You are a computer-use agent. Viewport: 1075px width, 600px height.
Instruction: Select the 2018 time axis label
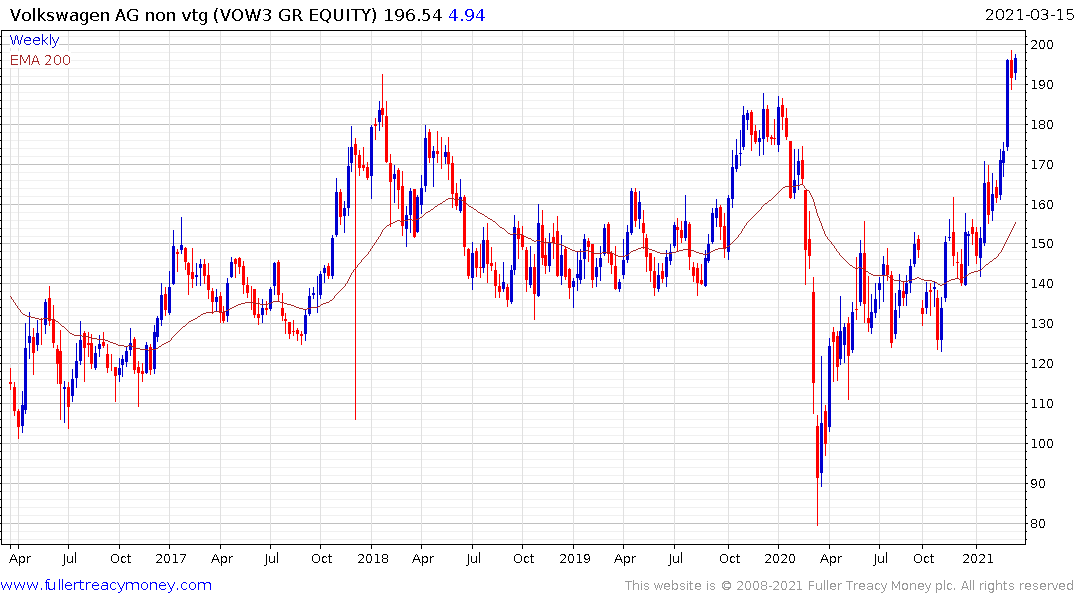372,558
